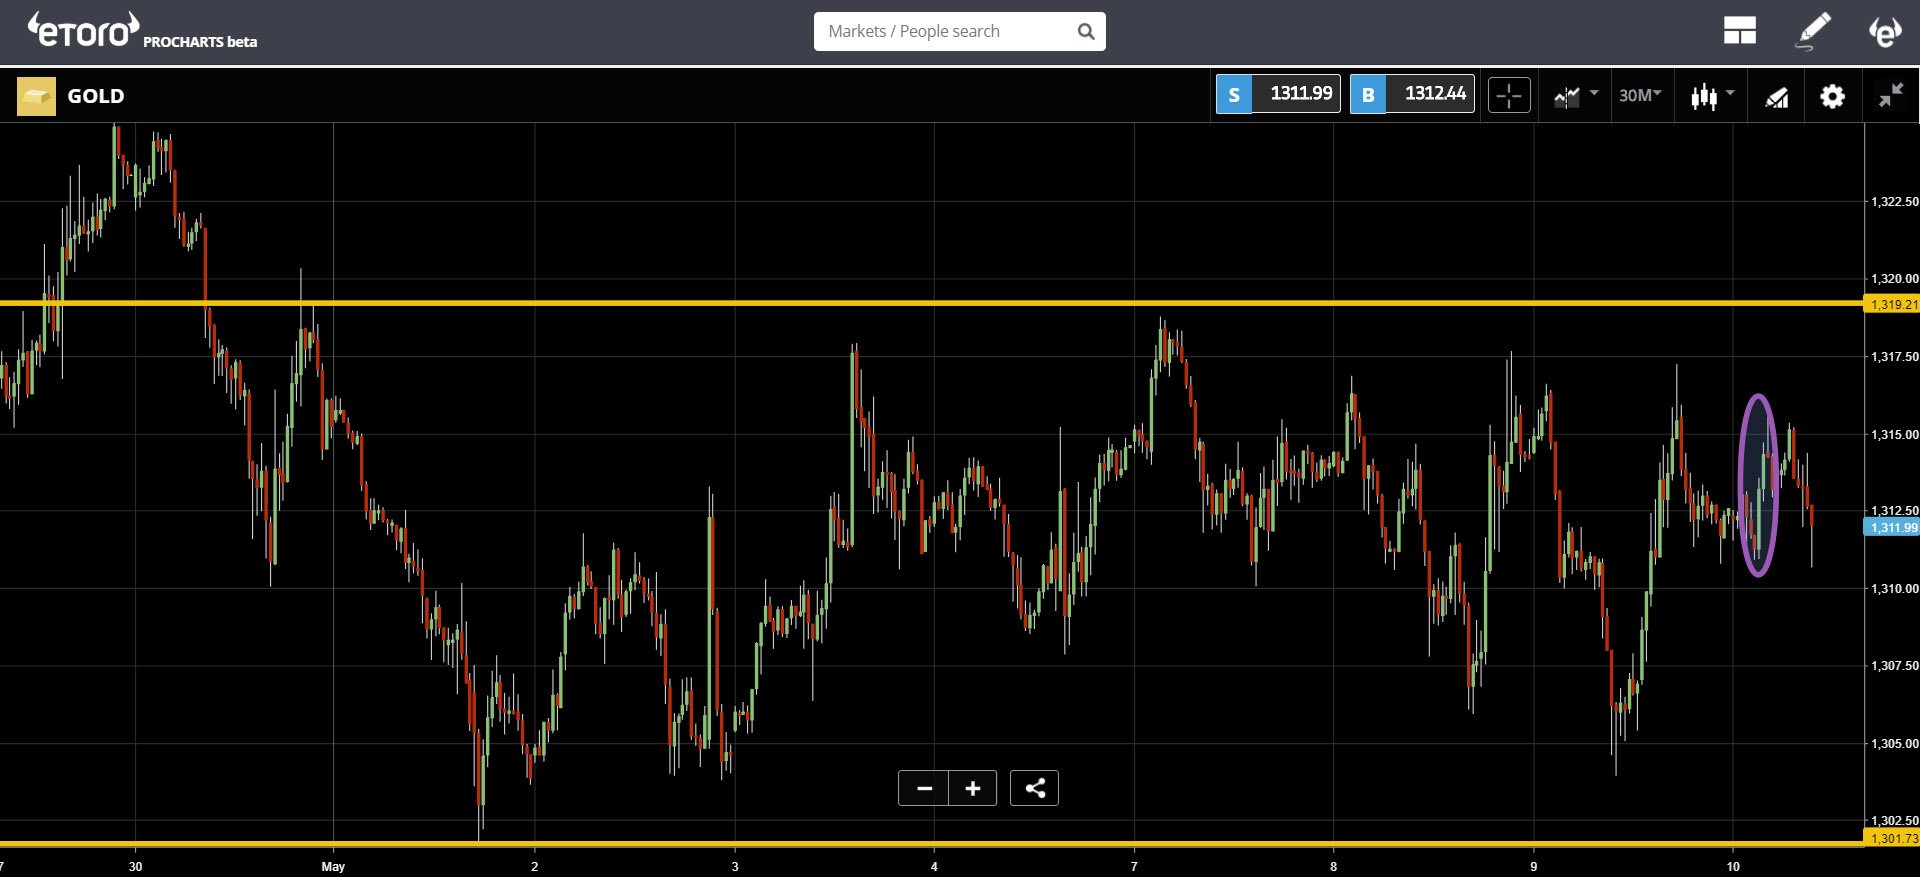Focus the Markets / People search field
This screenshot has width=1920, height=877.
(x=959, y=31)
